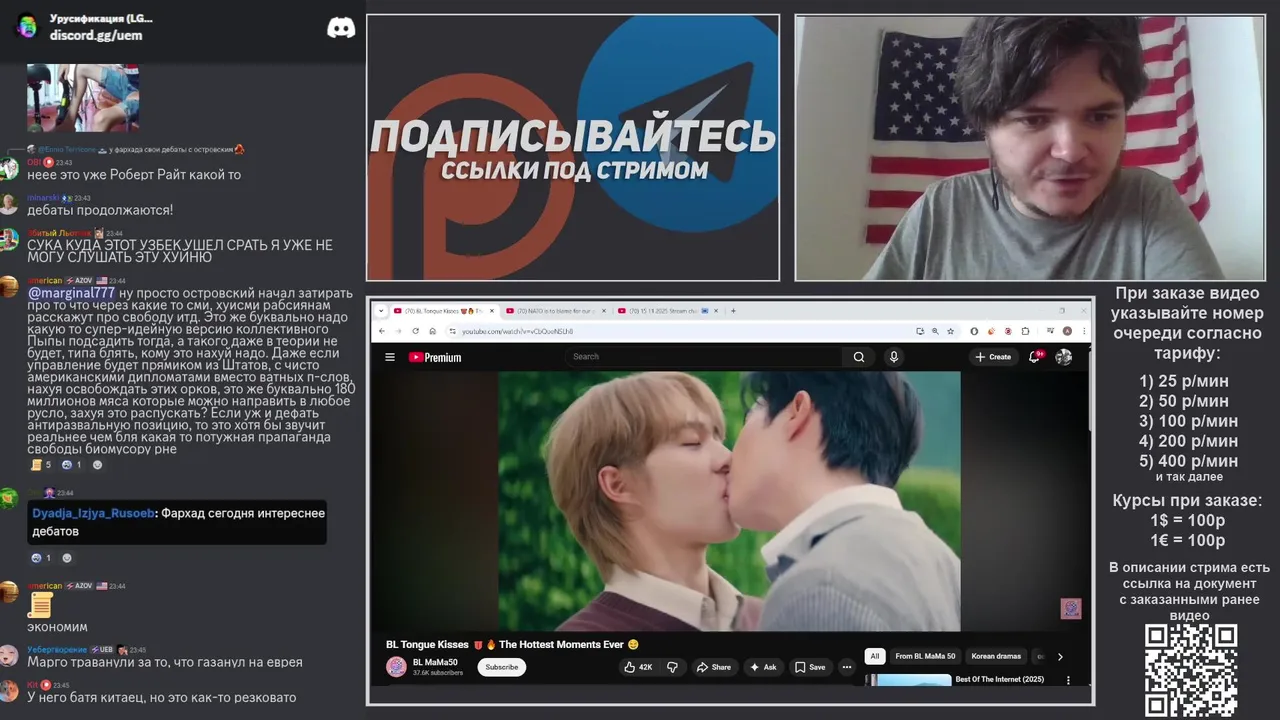Click site info icon beside URL
This screenshot has width=1280, height=720.
pyautogui.click(x=452, y=331)
